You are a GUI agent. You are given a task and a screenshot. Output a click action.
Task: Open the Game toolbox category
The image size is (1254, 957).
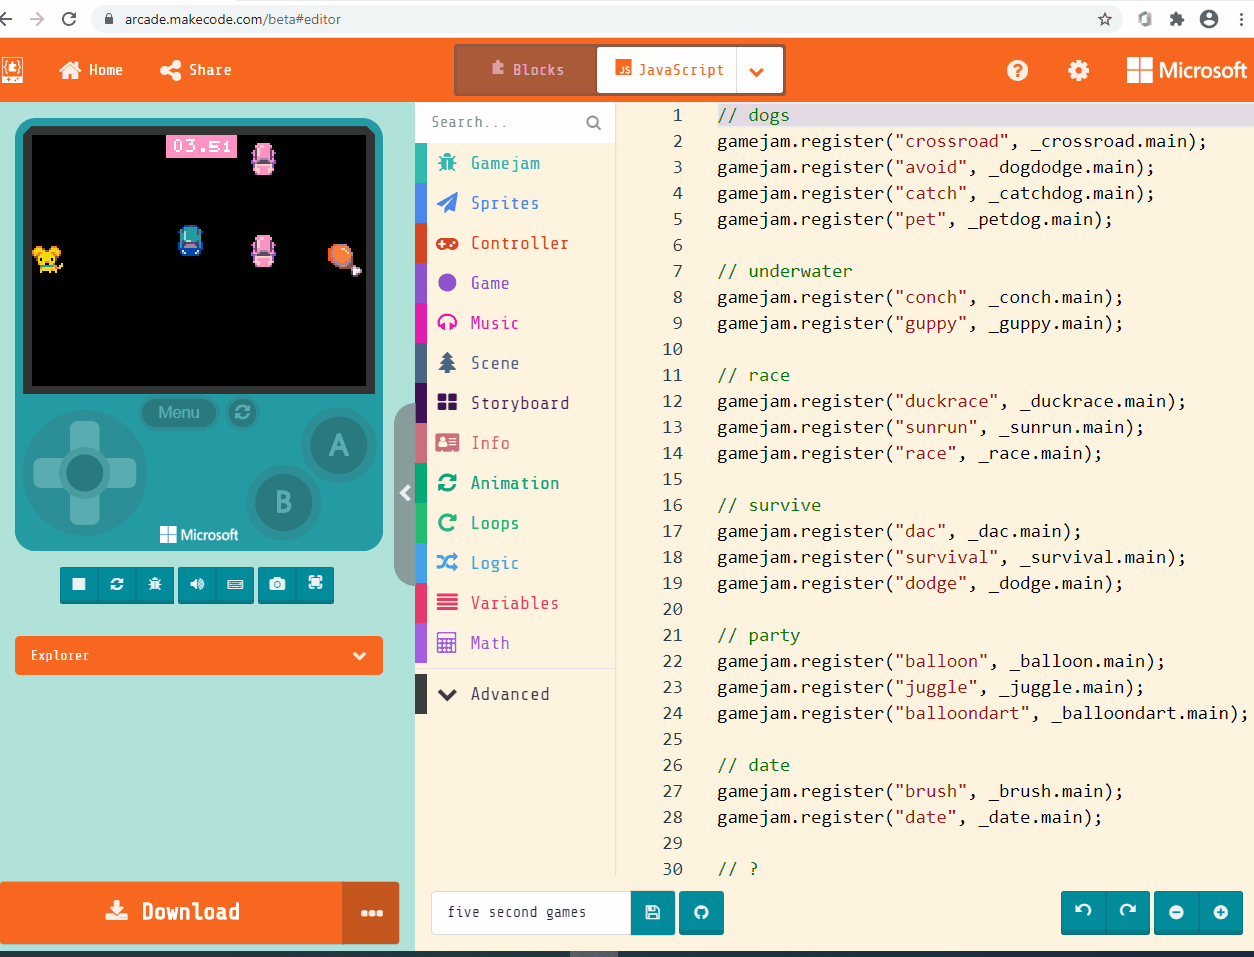point(515,283)
